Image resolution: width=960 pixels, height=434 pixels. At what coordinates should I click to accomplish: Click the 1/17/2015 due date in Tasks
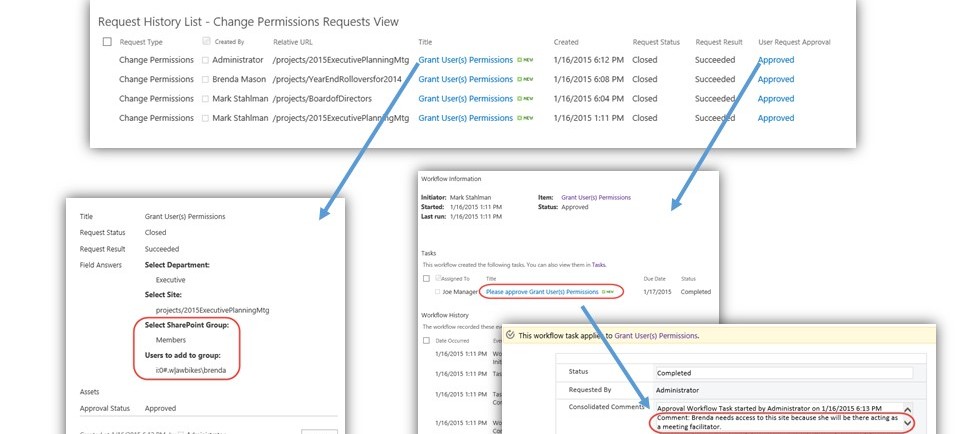(657, 292)
